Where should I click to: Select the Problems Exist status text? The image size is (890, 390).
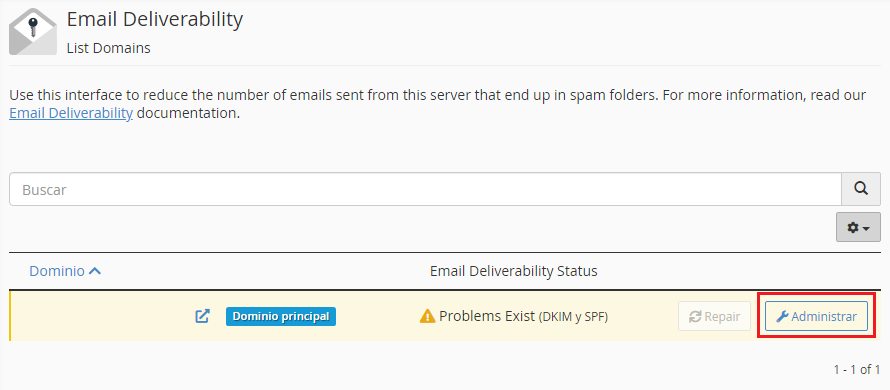pos(487,316)
